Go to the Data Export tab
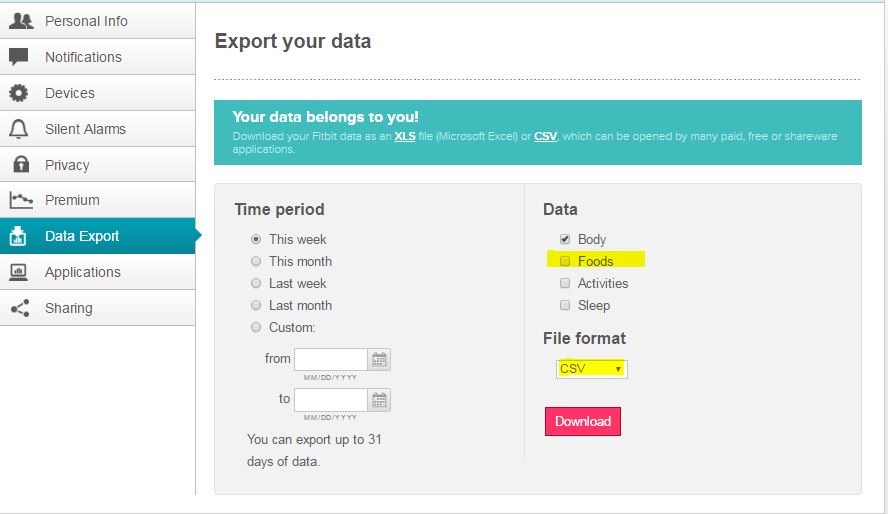Viewport: 888px width, 514px height. pyautogui.click(x=82, y=236)
